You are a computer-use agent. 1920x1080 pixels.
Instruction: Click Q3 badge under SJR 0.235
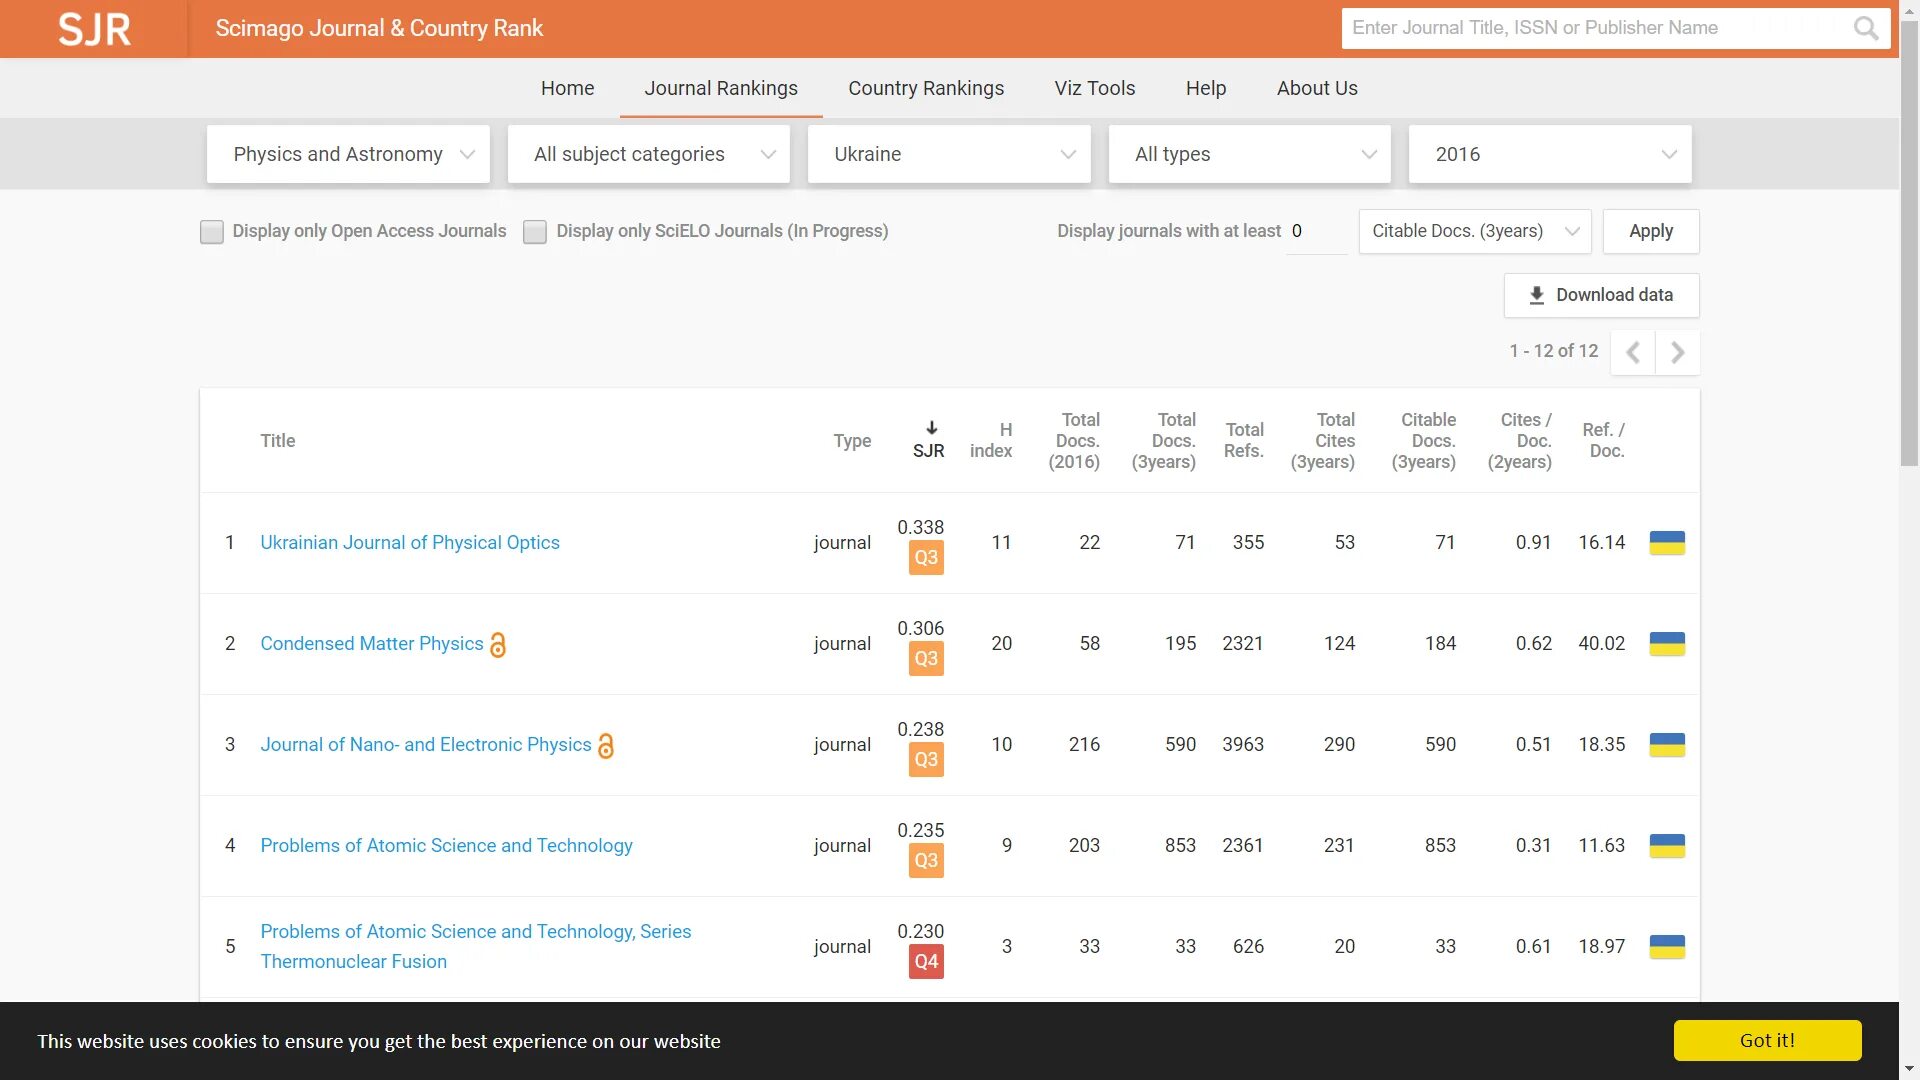[926, 861]
